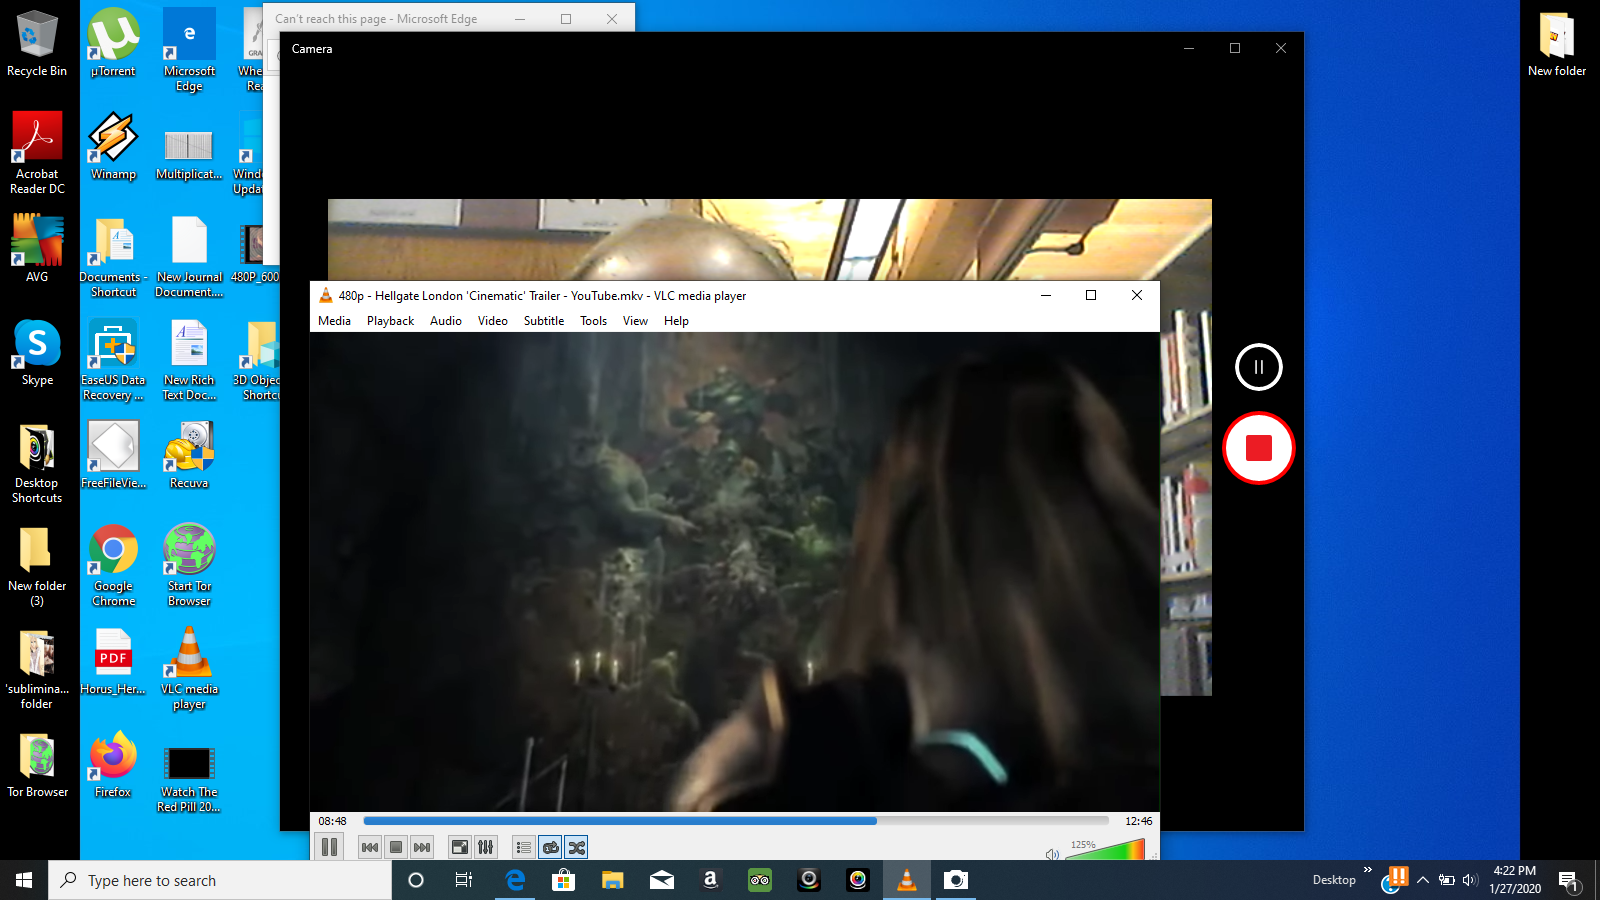Select FreeFileViewer desktop icon

[113, 455]
